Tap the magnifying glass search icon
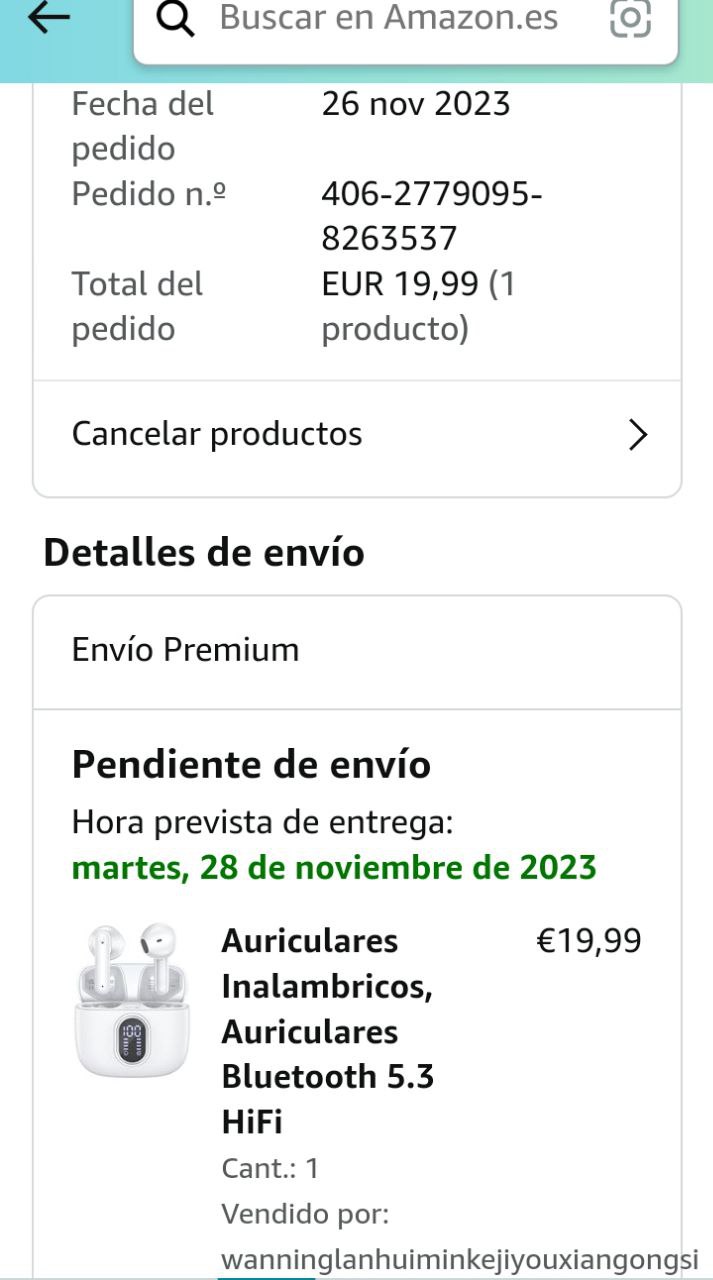The image size is (713, 1280). click(x=177, y=18)
